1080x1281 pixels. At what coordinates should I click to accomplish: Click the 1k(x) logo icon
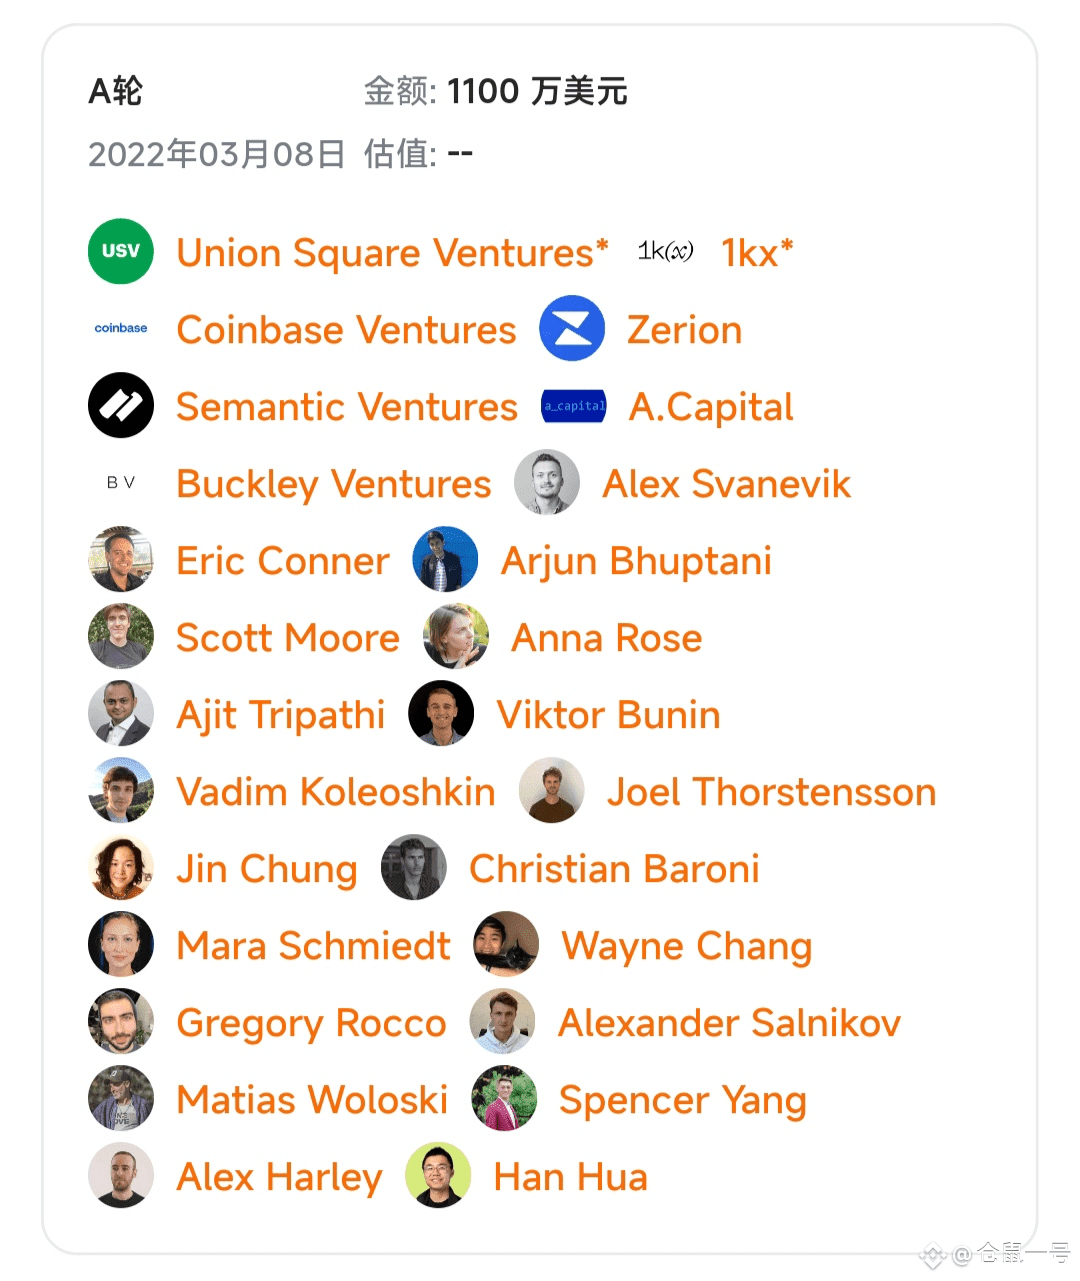(665, 251)
